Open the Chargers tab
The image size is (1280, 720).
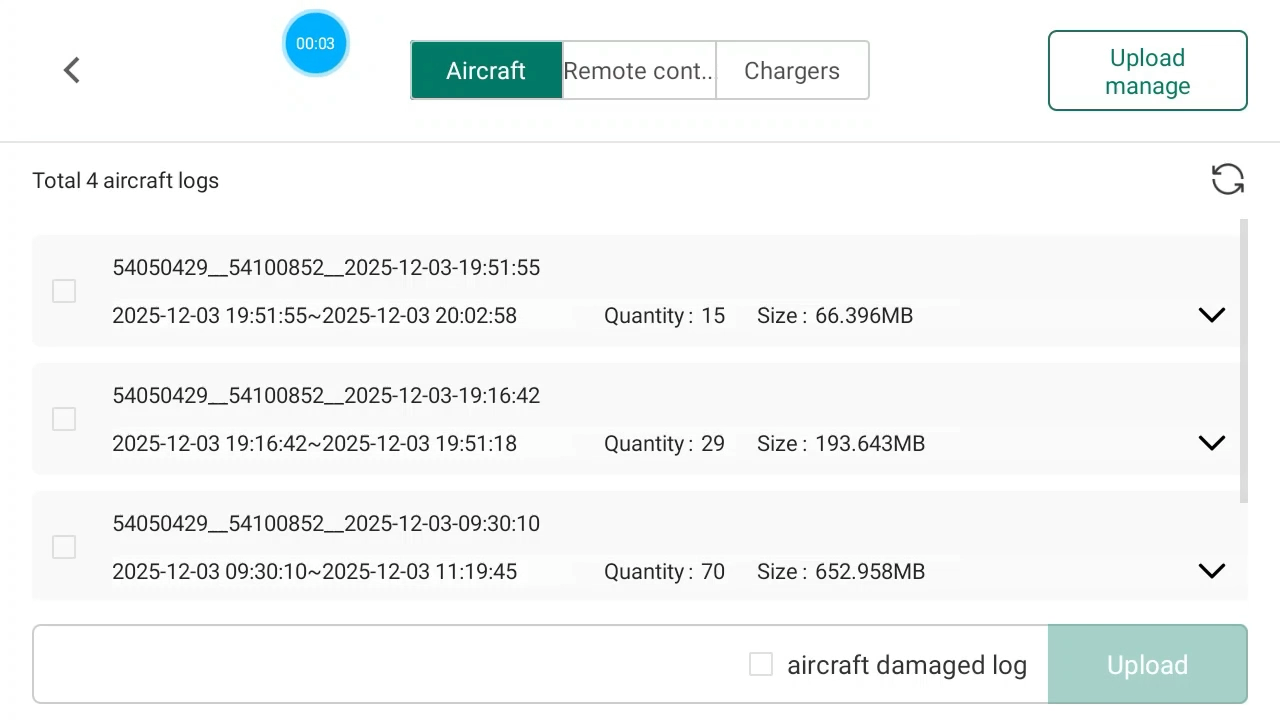tap(792, 71)
